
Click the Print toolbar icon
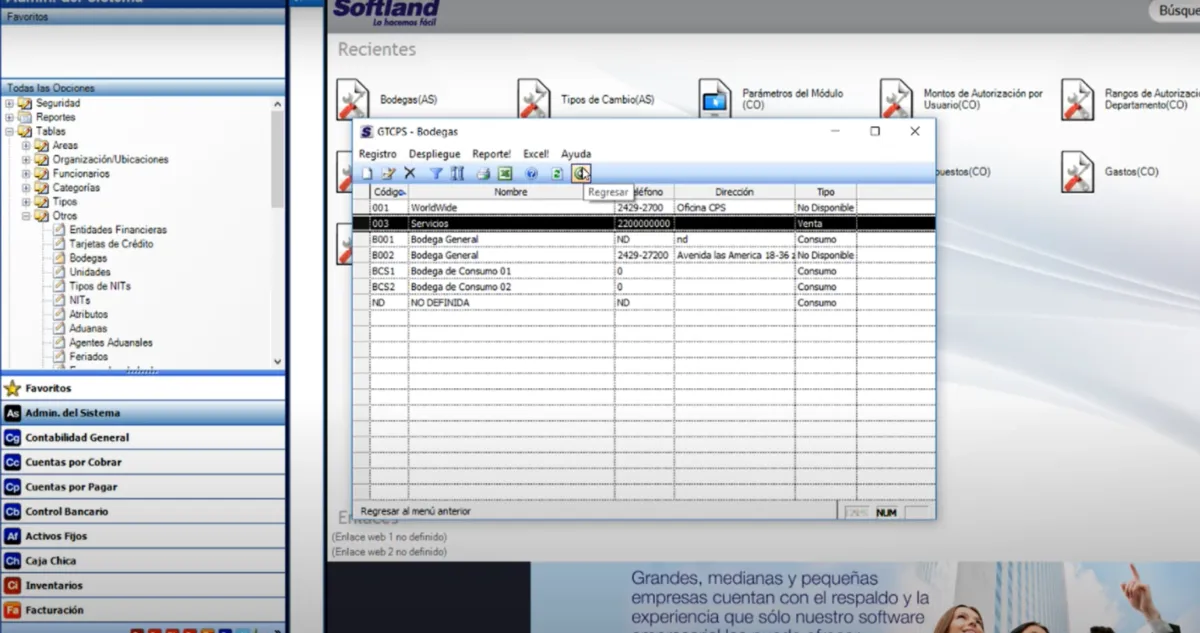pyautogui.click(x=483, y=174)
